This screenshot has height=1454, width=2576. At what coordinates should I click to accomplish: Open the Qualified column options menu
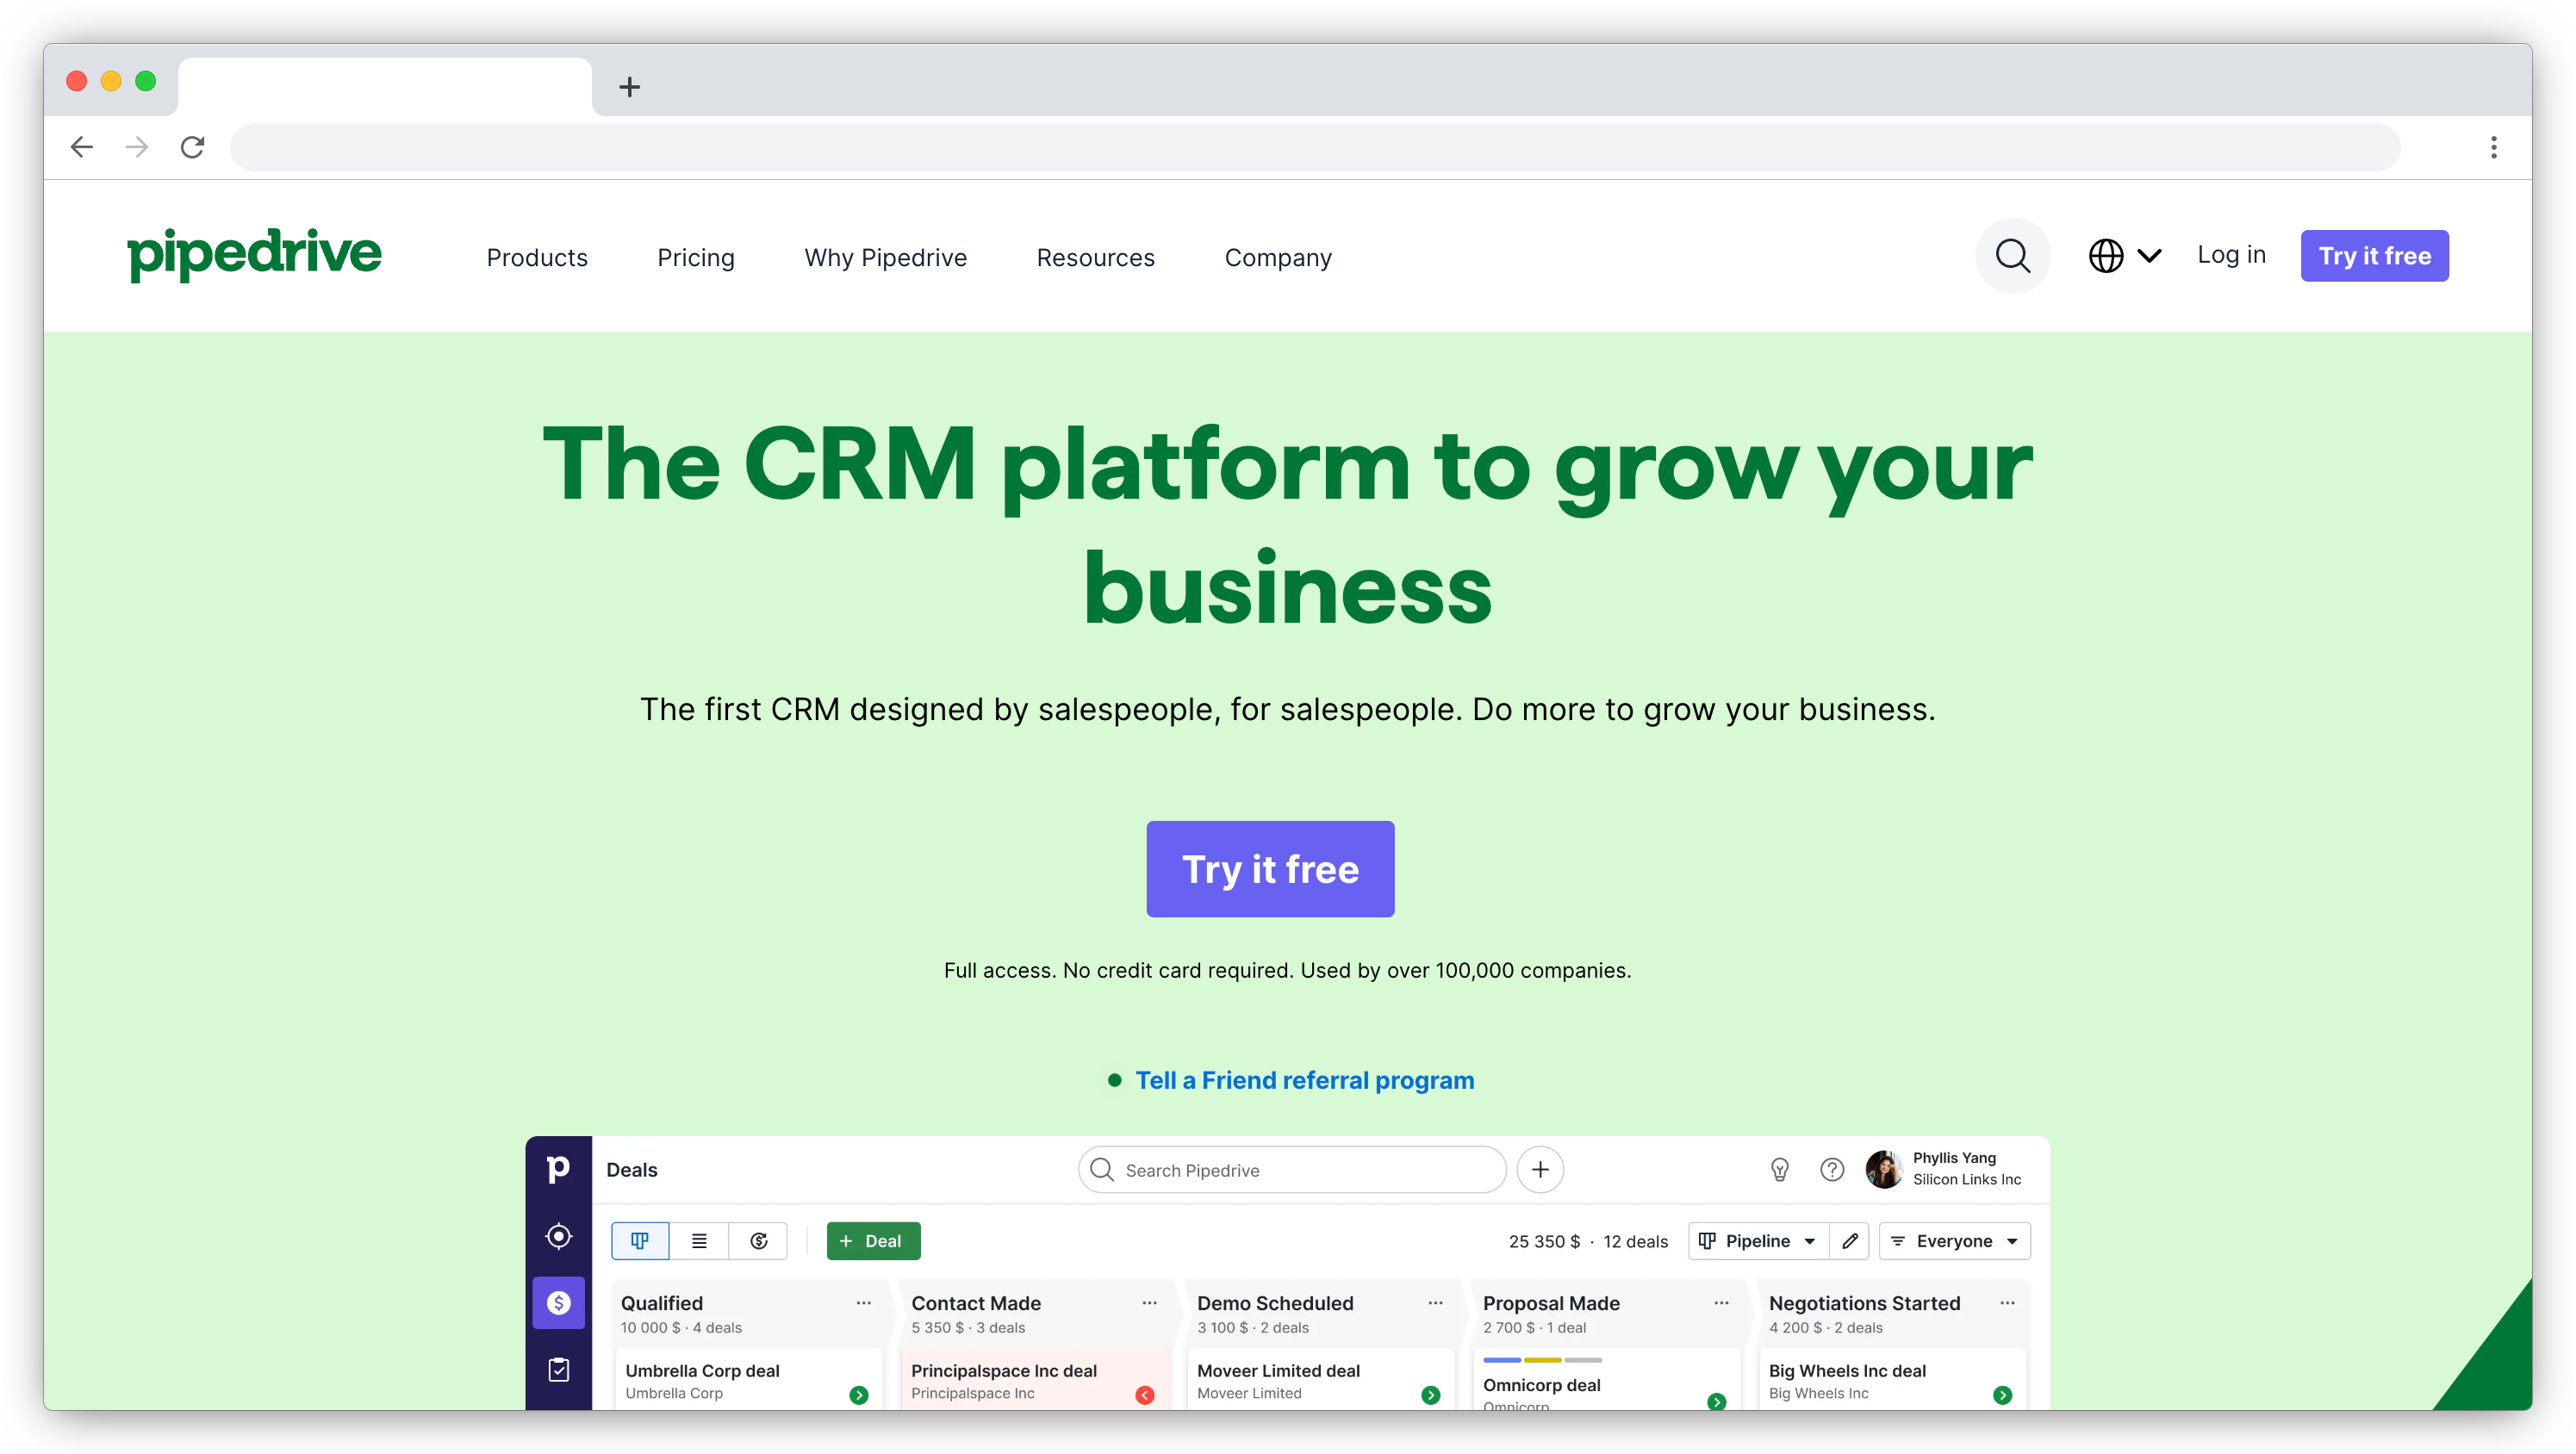[x=864, y=1302]
